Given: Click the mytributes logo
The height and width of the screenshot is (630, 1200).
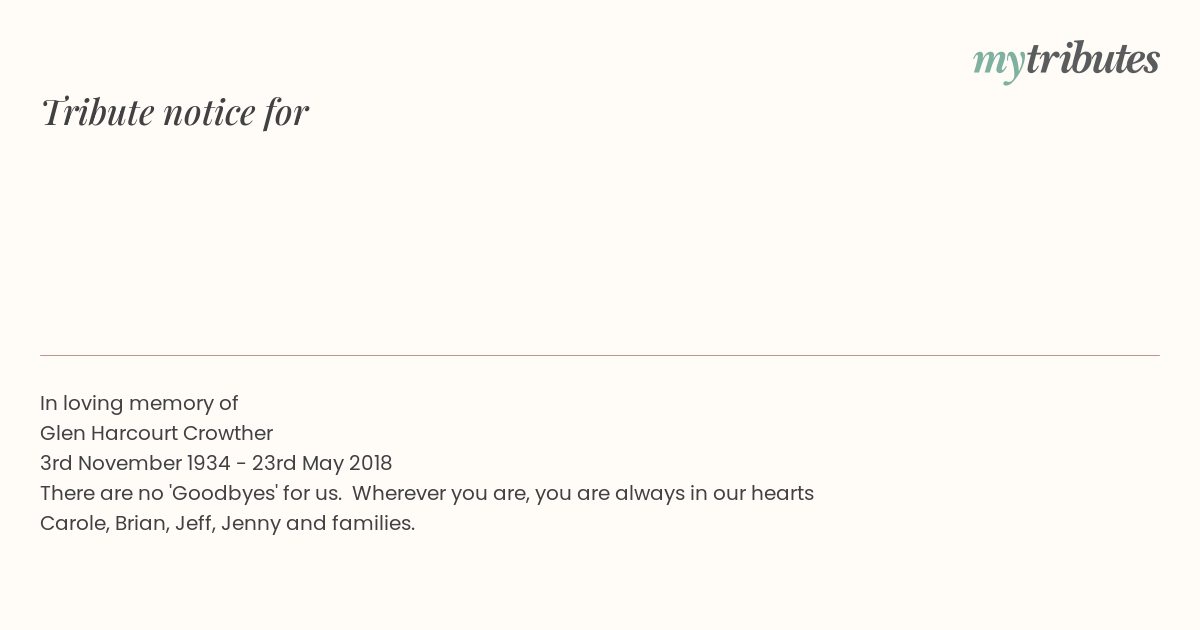Looking at the screenshot, I should pos(1066,61).
